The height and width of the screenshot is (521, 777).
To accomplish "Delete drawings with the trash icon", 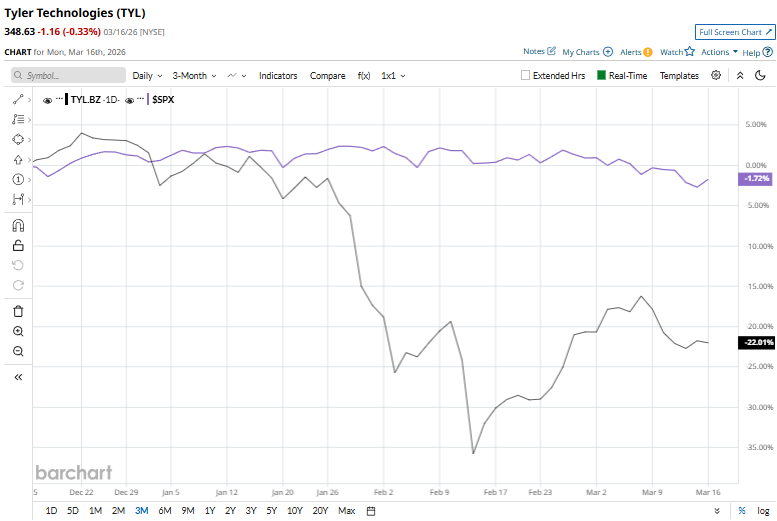I will [x=17, y=311].
